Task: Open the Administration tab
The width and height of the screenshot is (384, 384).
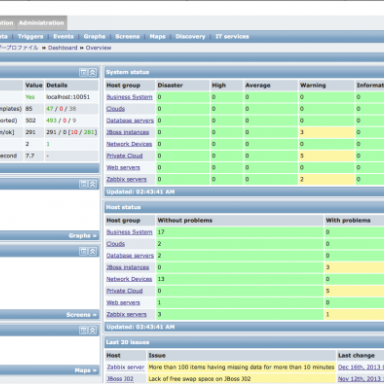Action: point(41,23)
